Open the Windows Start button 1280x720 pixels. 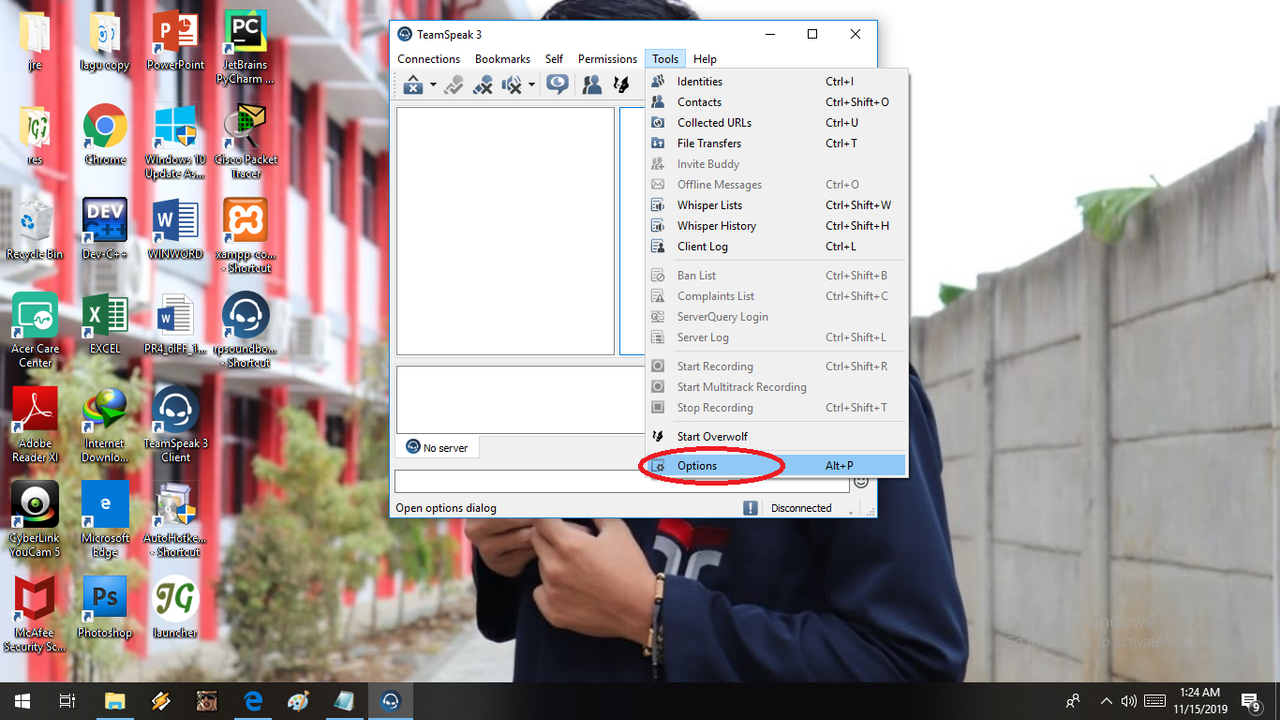pos(22,701)
